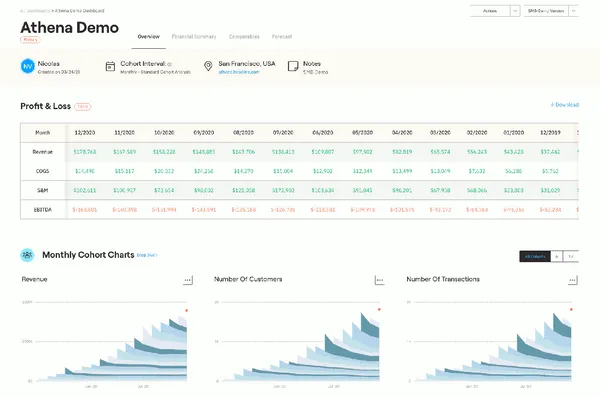Image resolution: width=600 pixels, height=397 pixels.
Task: Click the Monthly Cohort Charts heading
Action: [x=88, y=255]
